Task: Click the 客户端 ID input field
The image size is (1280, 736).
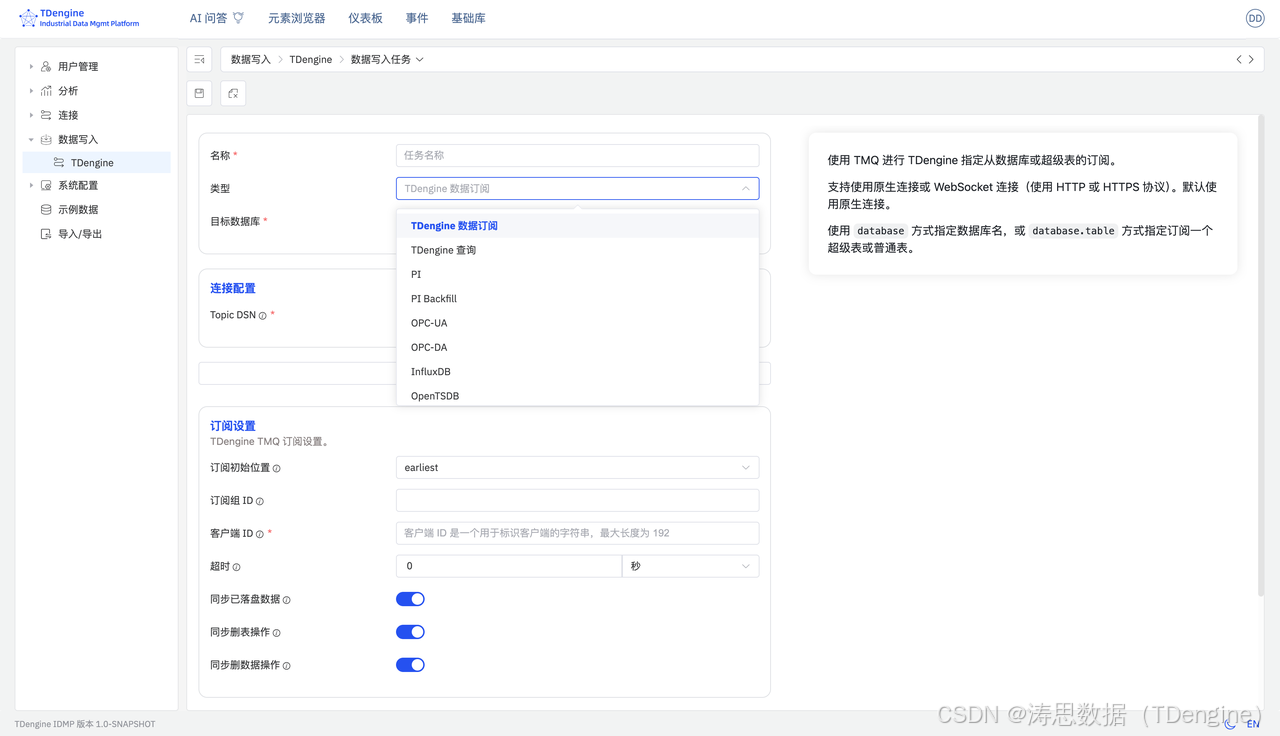Action: pyautogui.click(x=577, y=533)
